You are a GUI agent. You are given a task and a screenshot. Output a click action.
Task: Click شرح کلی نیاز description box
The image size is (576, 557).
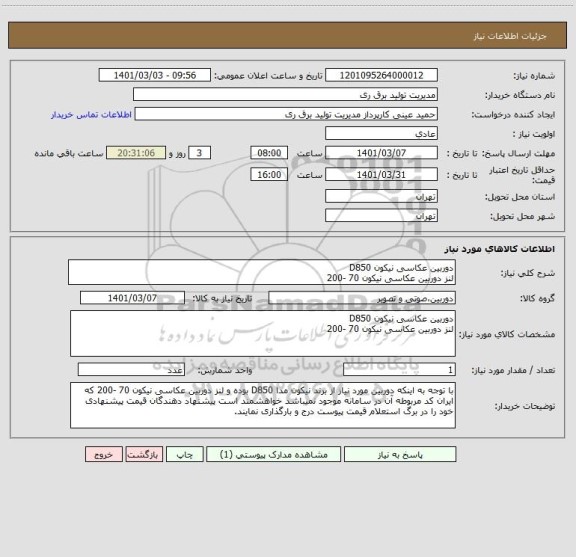pyautogui.click(x=262, y=272)
